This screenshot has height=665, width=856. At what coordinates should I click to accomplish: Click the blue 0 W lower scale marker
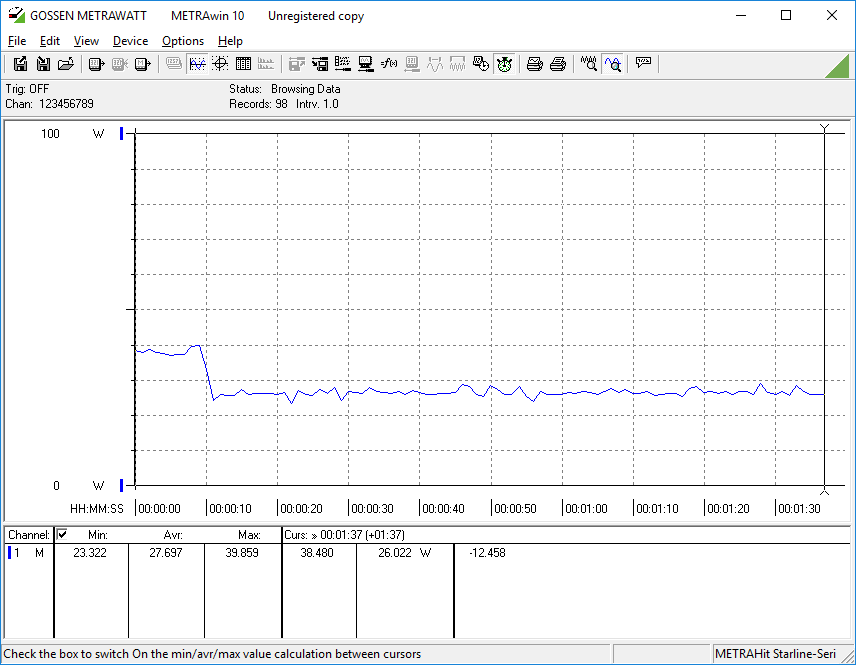click(x=121, y=486)
